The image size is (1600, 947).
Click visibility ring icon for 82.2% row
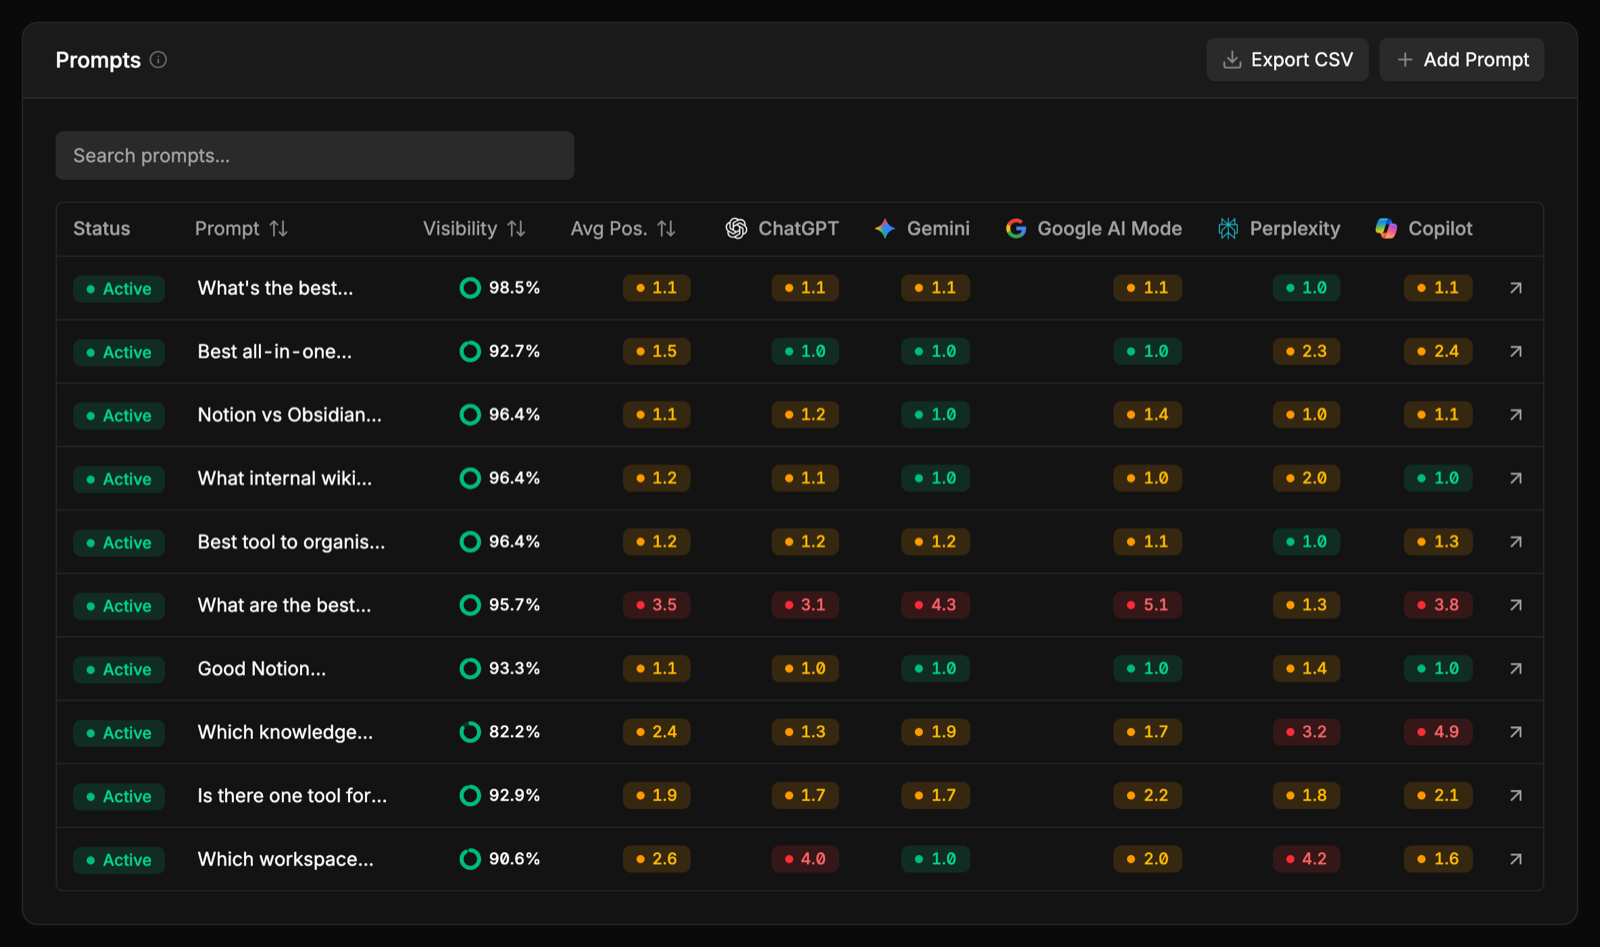470,732
